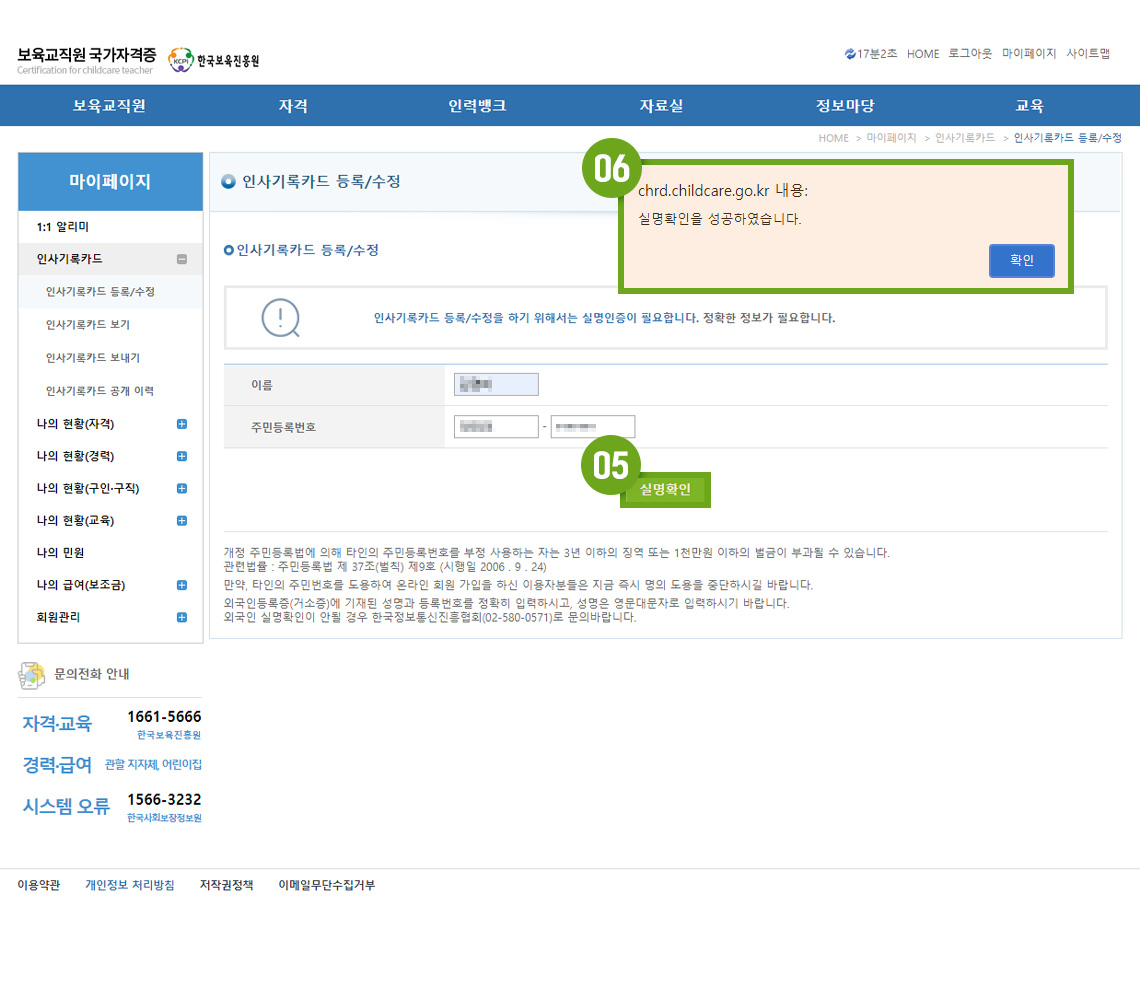
Task: Expand the 나의 현황(경력) section
Action: tap(181, 456)
